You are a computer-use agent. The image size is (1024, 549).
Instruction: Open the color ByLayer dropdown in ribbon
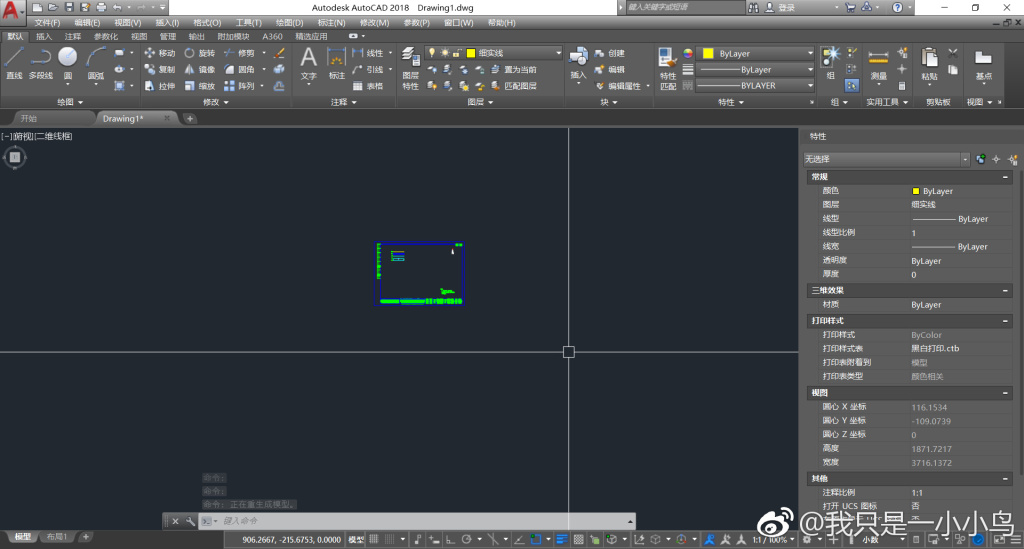756,54
